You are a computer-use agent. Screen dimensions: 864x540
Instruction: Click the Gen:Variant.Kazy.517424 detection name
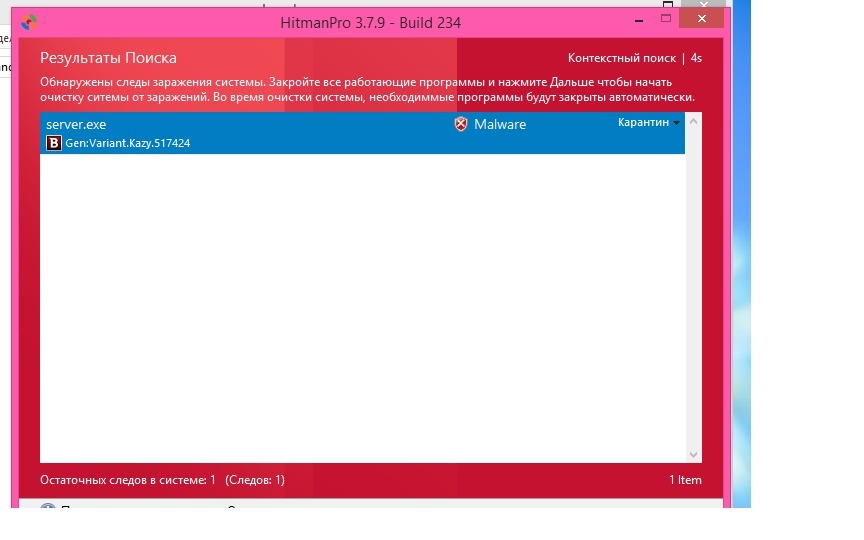128,143
